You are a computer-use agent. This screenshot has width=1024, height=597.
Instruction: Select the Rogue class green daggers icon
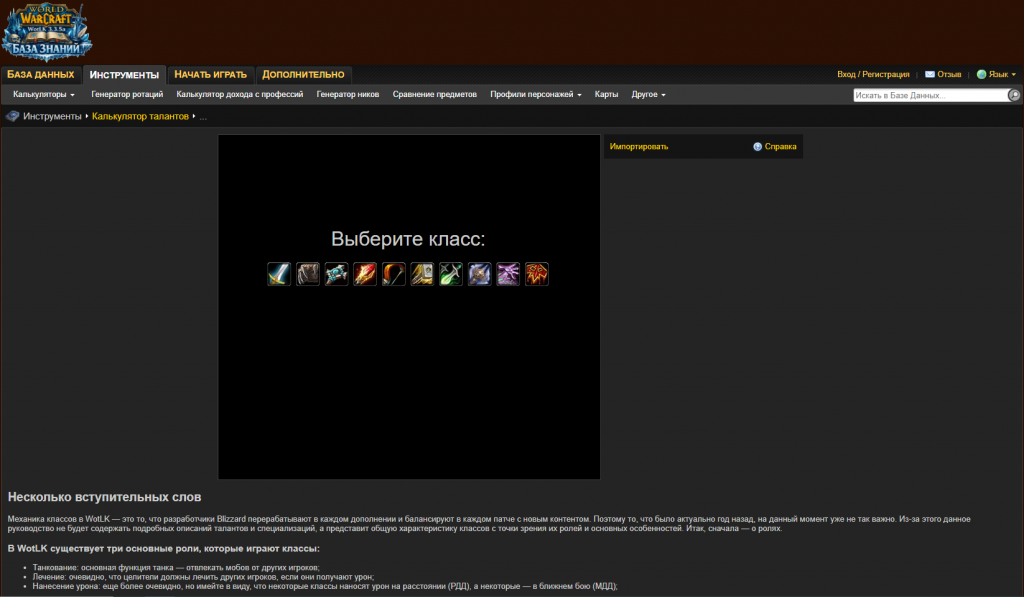coord(451,274)
